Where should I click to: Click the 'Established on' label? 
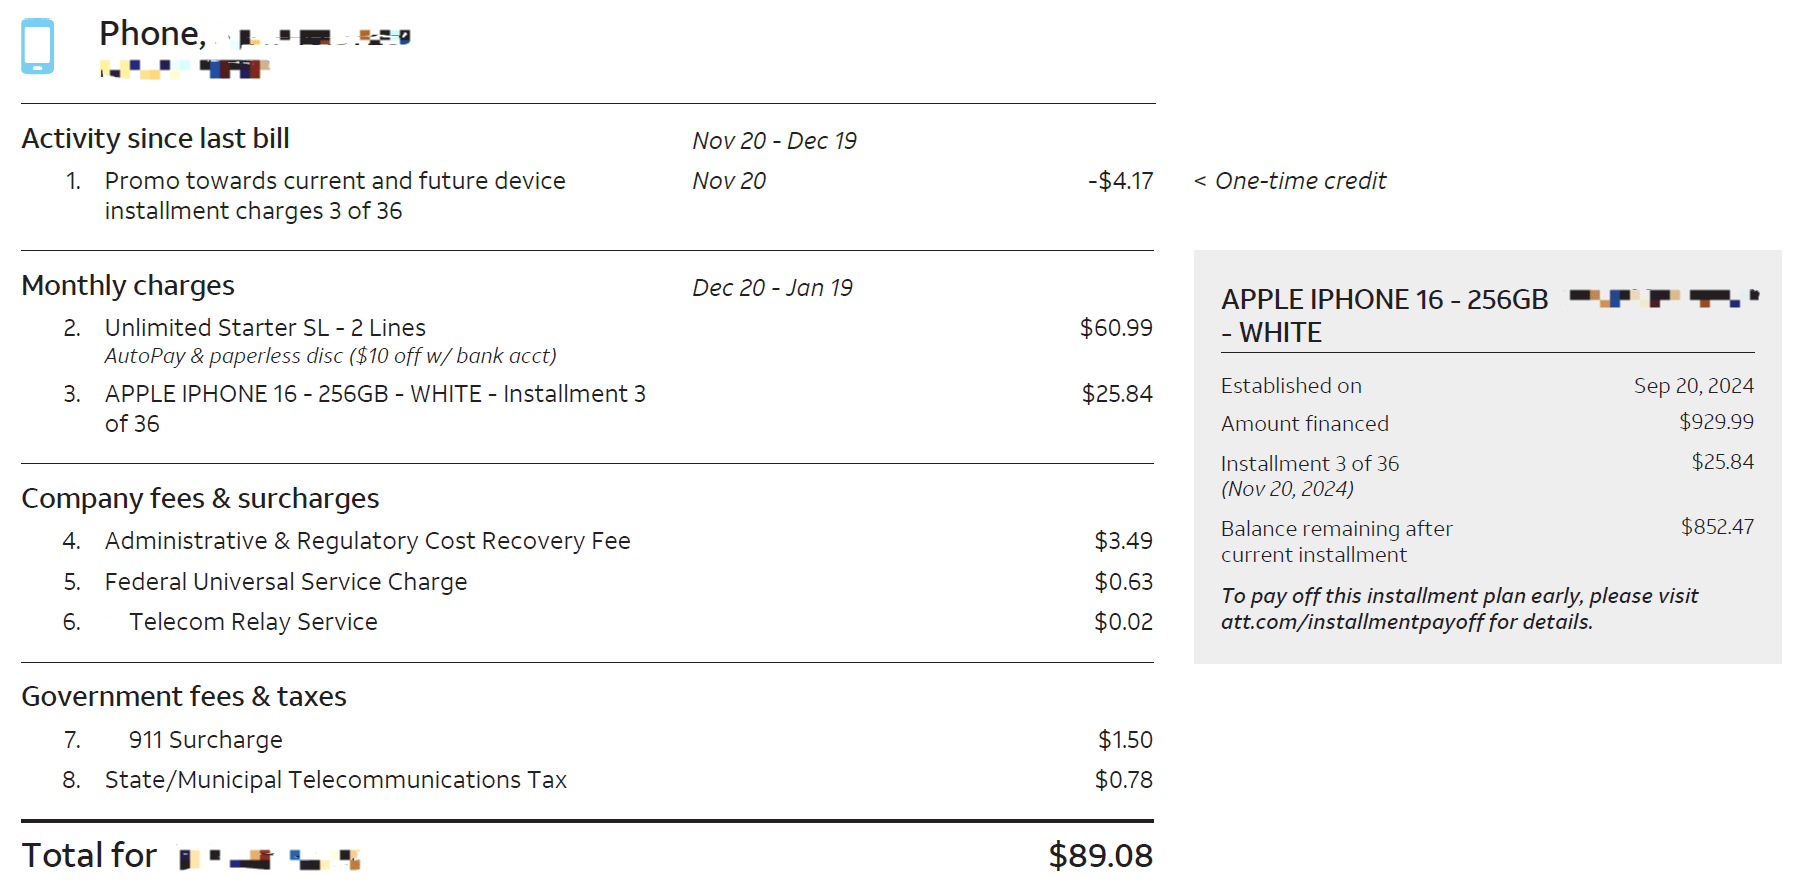1291,386
